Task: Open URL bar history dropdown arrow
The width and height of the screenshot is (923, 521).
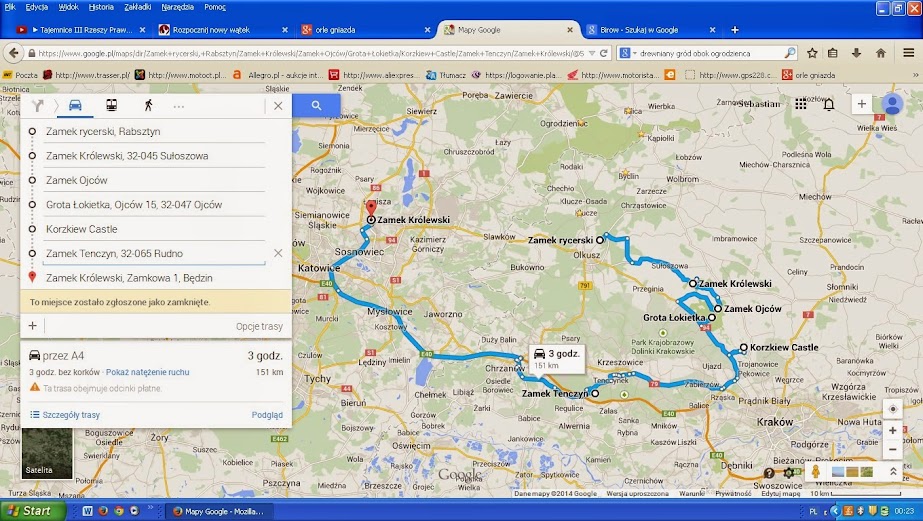Action: (x=592, y=53)
